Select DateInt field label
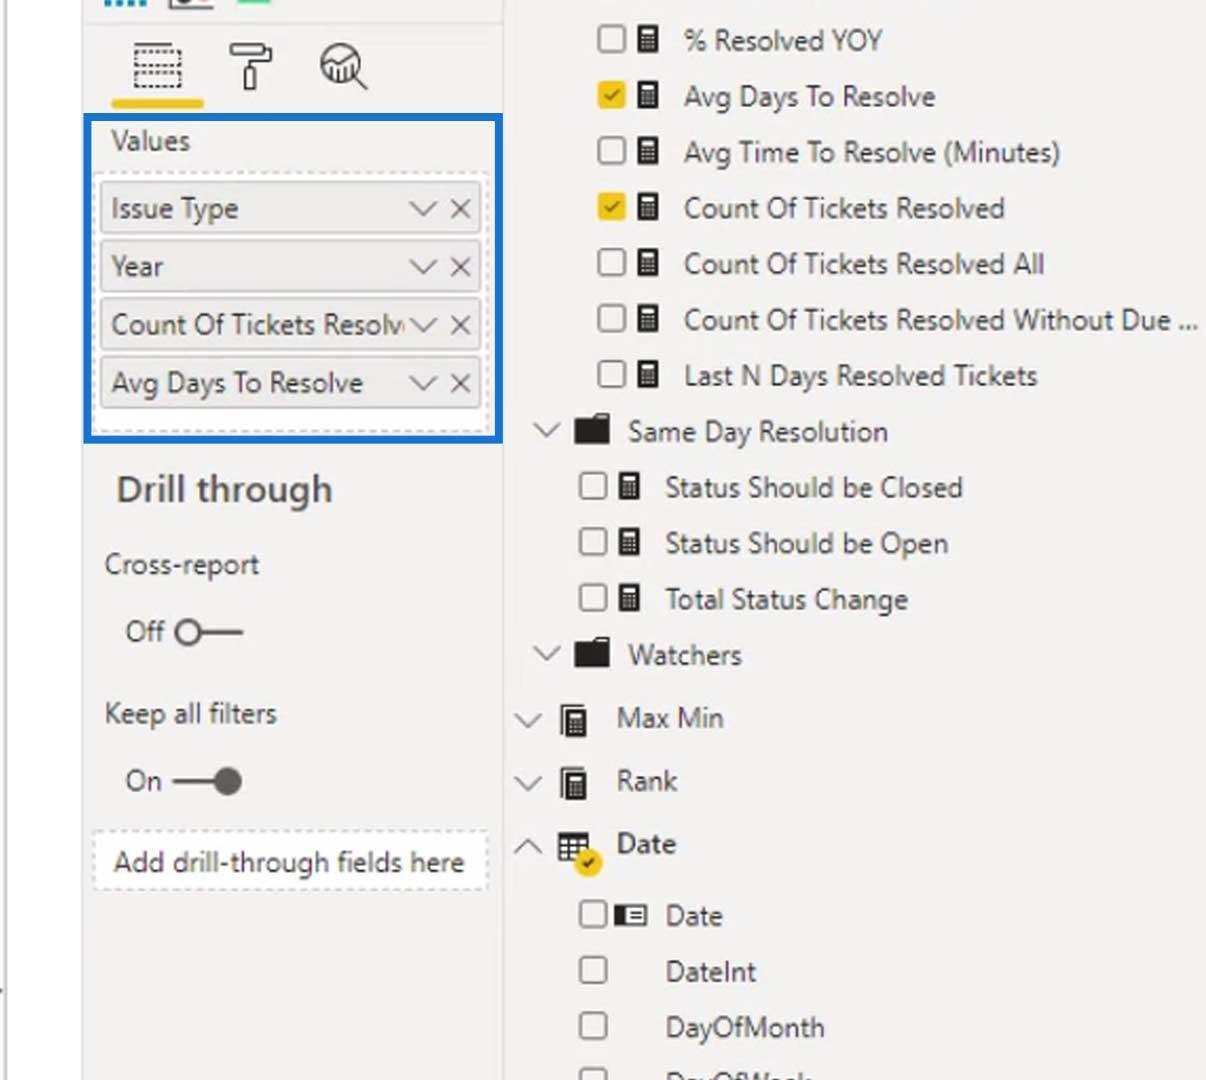This screenshot has height=1080, width=1206. click(711, 971)
